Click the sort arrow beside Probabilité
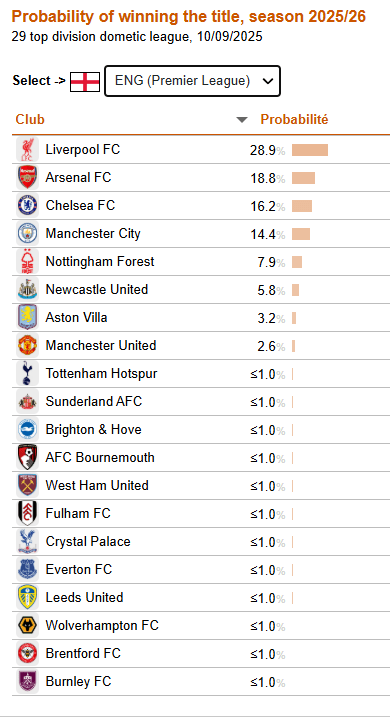 (x=242, y=120)
